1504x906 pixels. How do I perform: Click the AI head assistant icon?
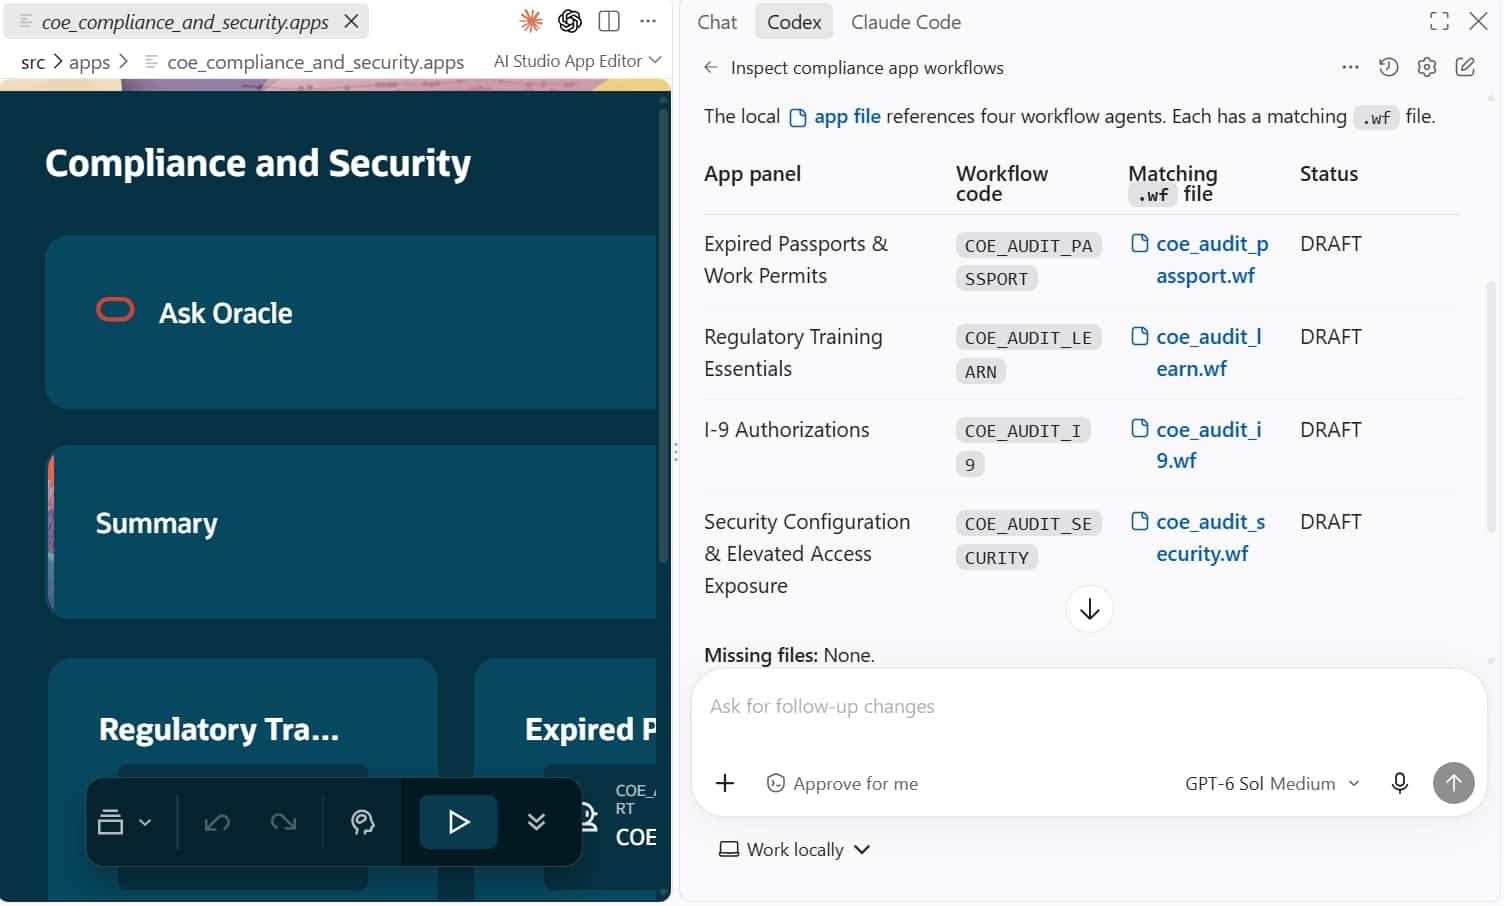tap(362, 822)
